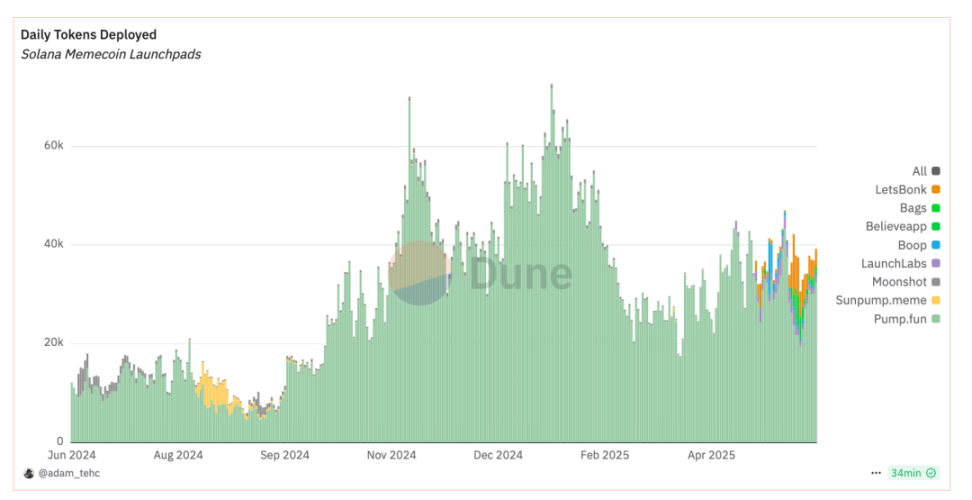This screenshot has height=500, width=972.
Task: Toggle the LetsBonk series legend label
Action: click(901, 190)
